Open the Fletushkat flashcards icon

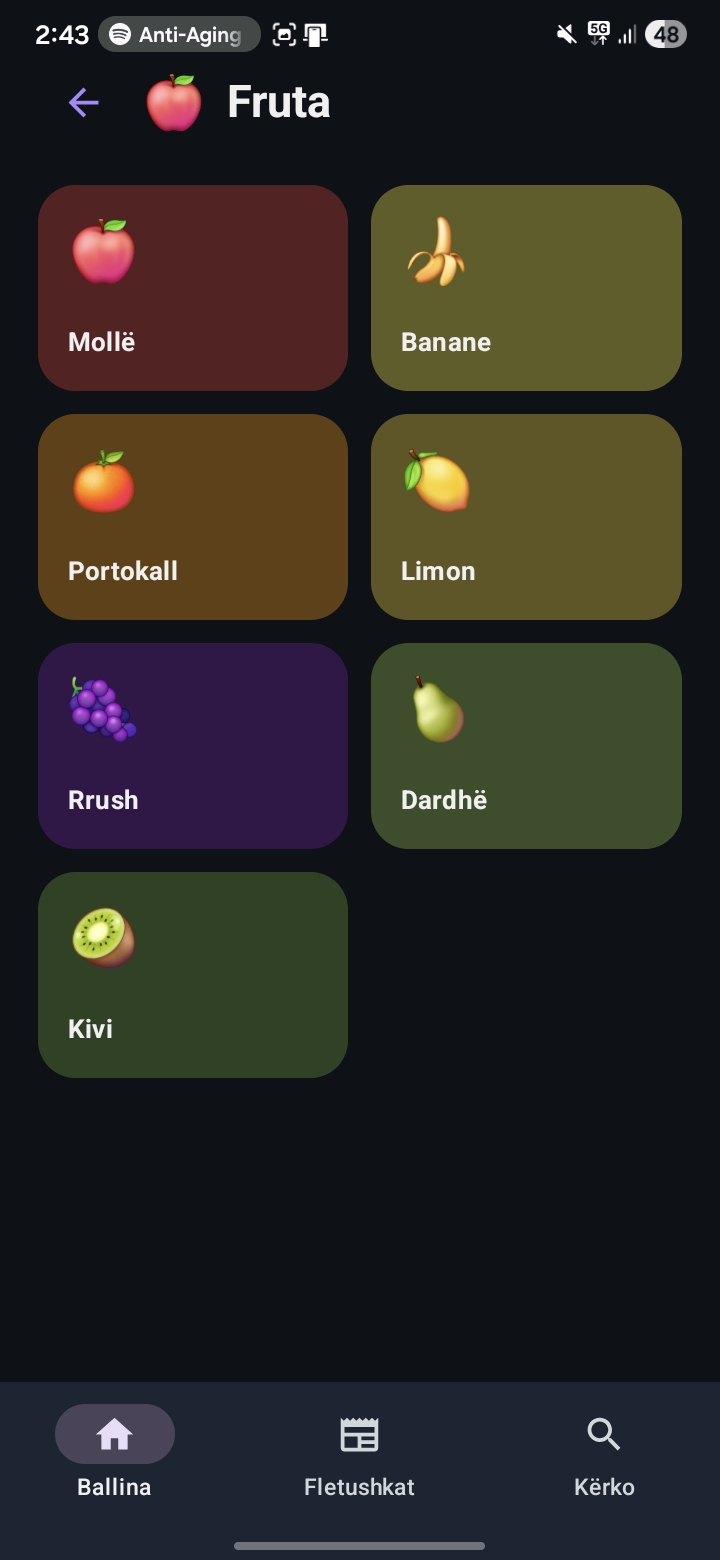tap(358, 1433)
